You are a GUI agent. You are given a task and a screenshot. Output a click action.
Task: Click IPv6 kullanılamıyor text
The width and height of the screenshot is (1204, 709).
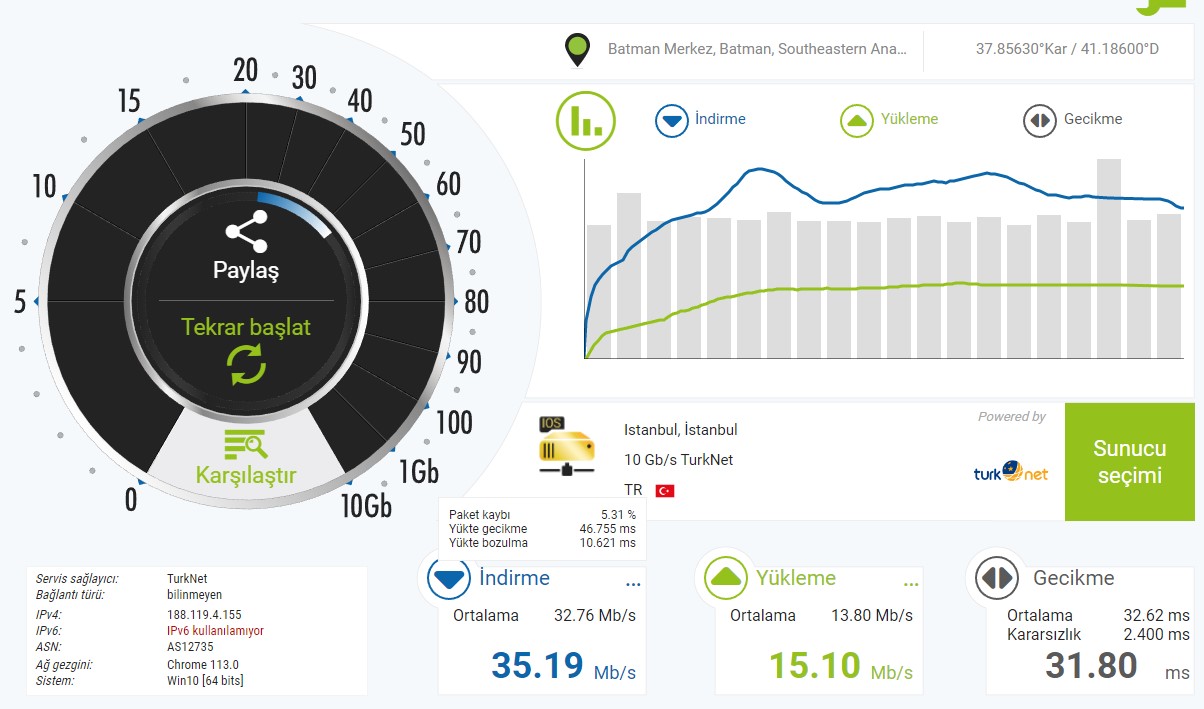click(215, 631)
